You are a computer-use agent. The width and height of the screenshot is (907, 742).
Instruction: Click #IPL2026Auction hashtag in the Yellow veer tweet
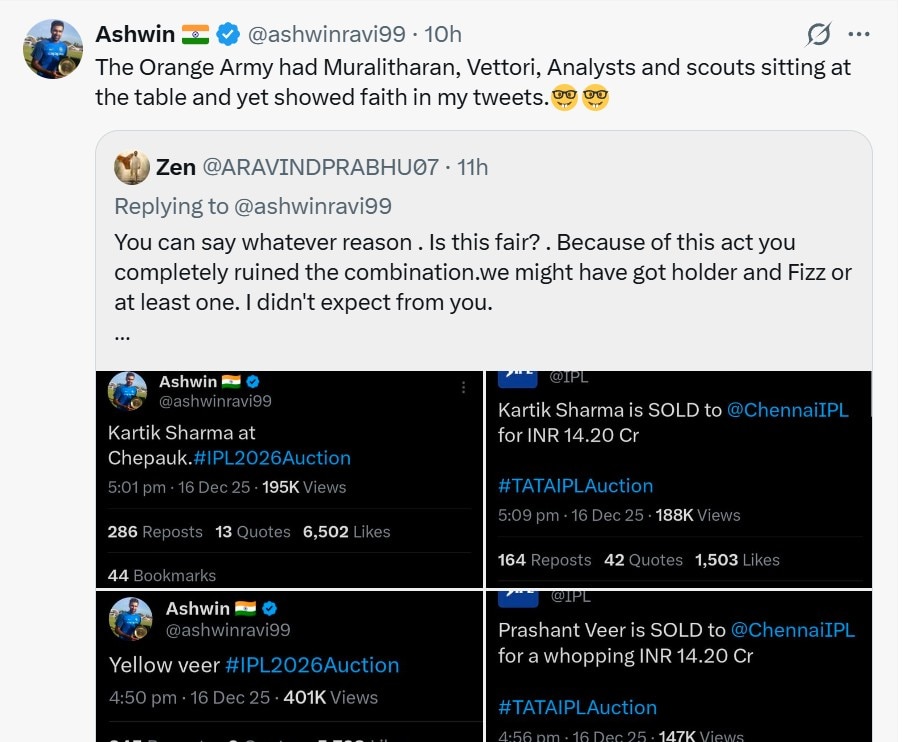coord(312,665)
